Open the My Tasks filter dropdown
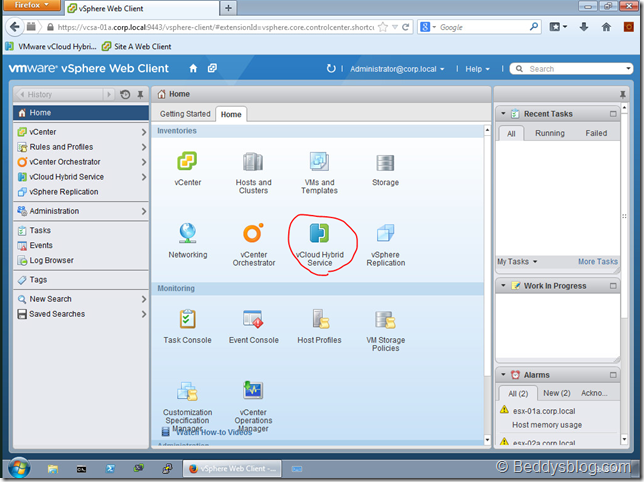Screen dimensions: 644x482 [x=517, y=262]
